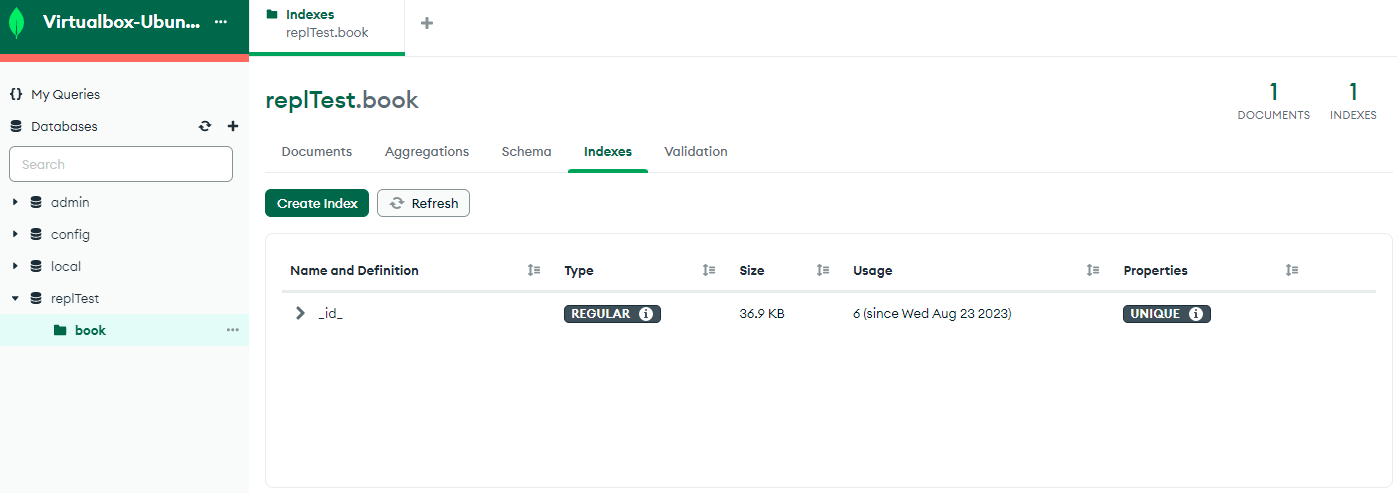This screenshot has height=493, width=1397.
Task: Select the Indexes collection tab
Action: (608, 152)
